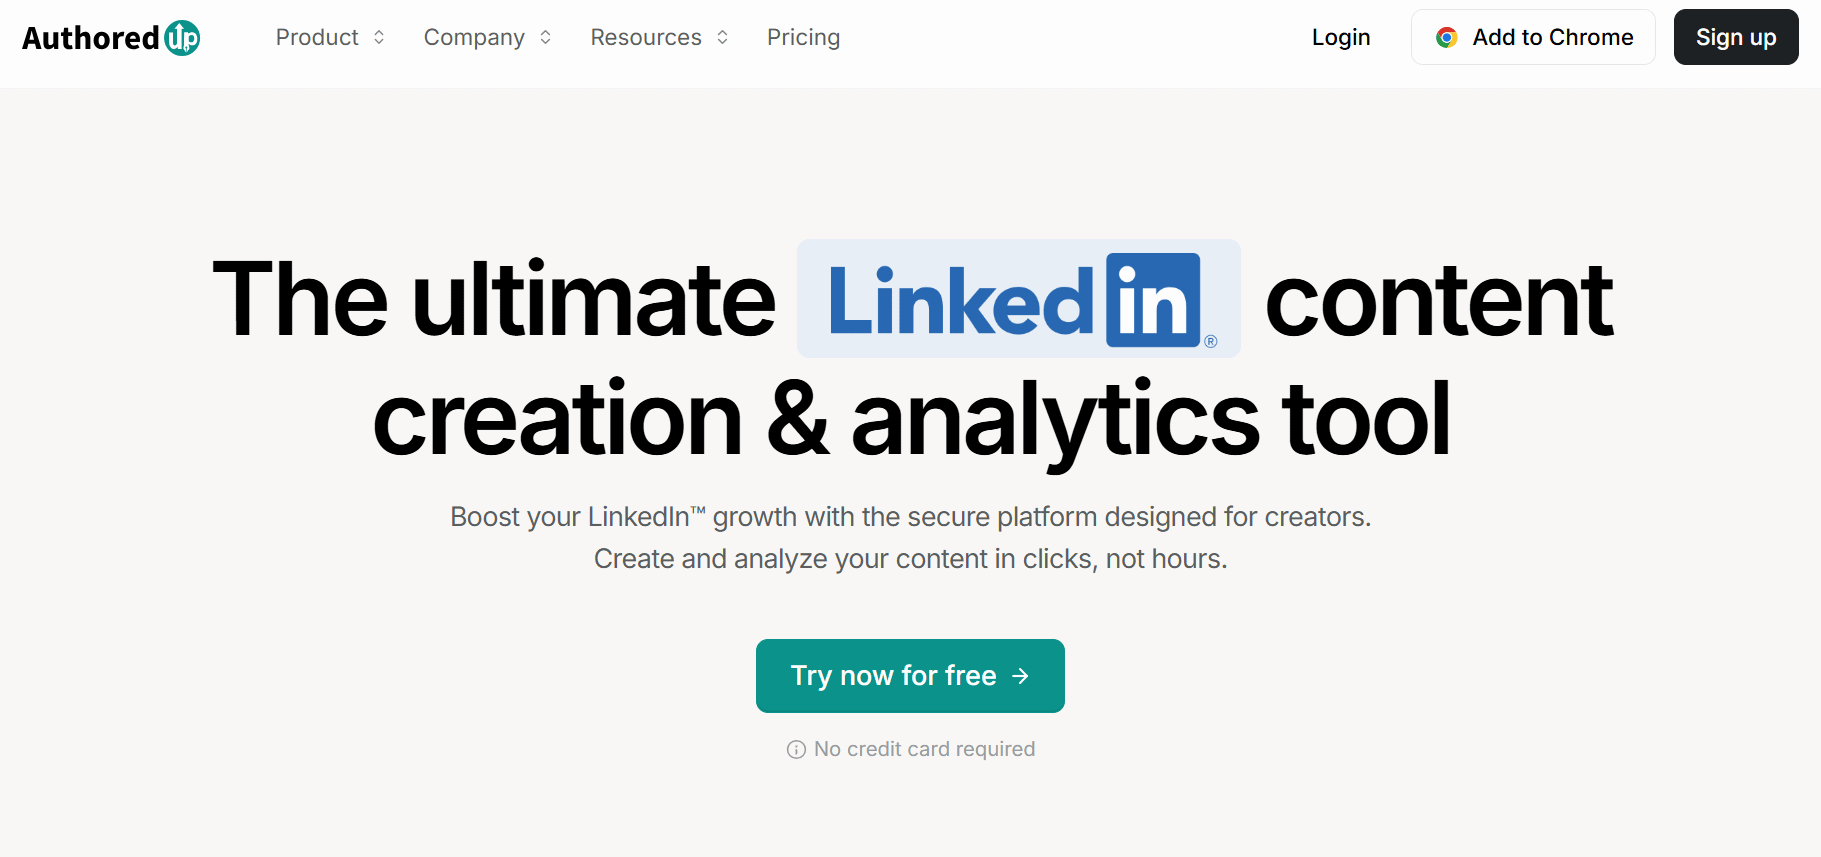Open the Login link
This screenshot has height=857, width=1821.
[x=1341, y=38]
